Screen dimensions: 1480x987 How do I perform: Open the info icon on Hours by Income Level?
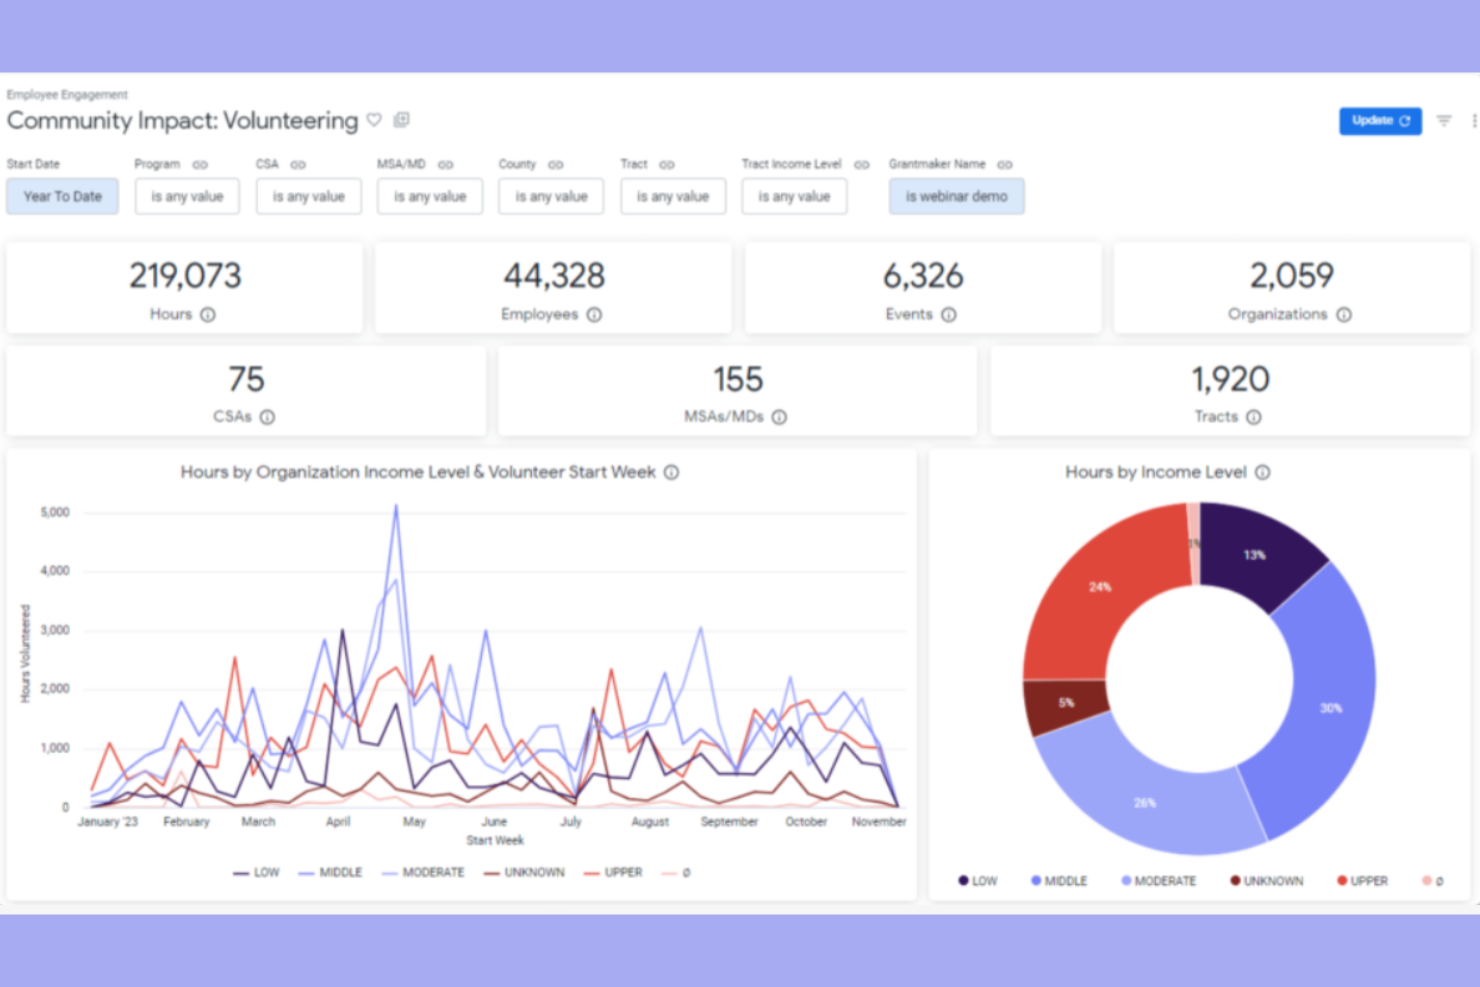1263,472
